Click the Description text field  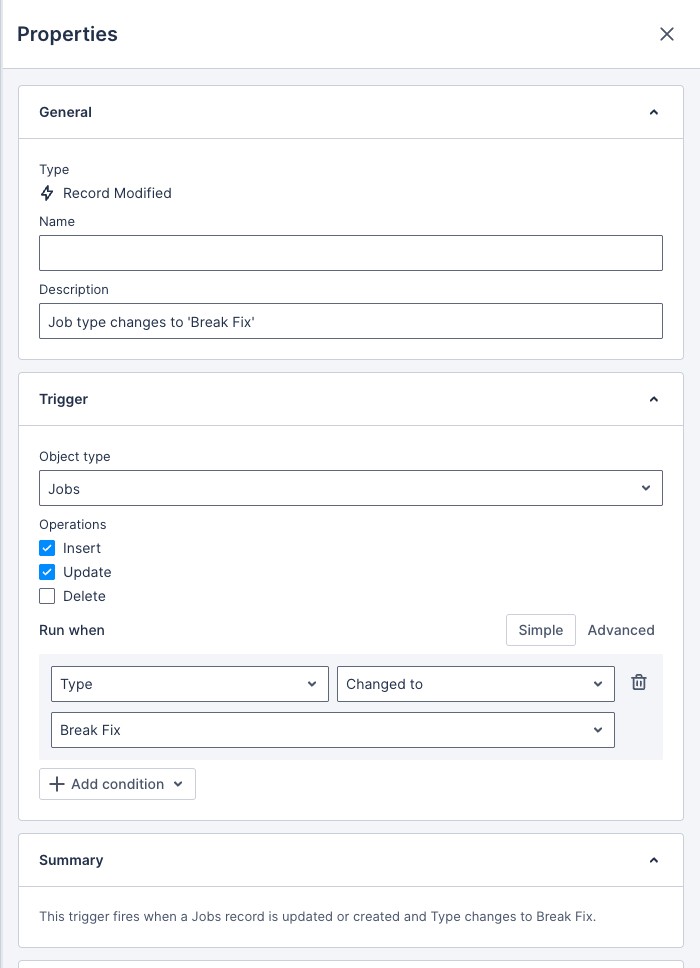pos(351,321)
